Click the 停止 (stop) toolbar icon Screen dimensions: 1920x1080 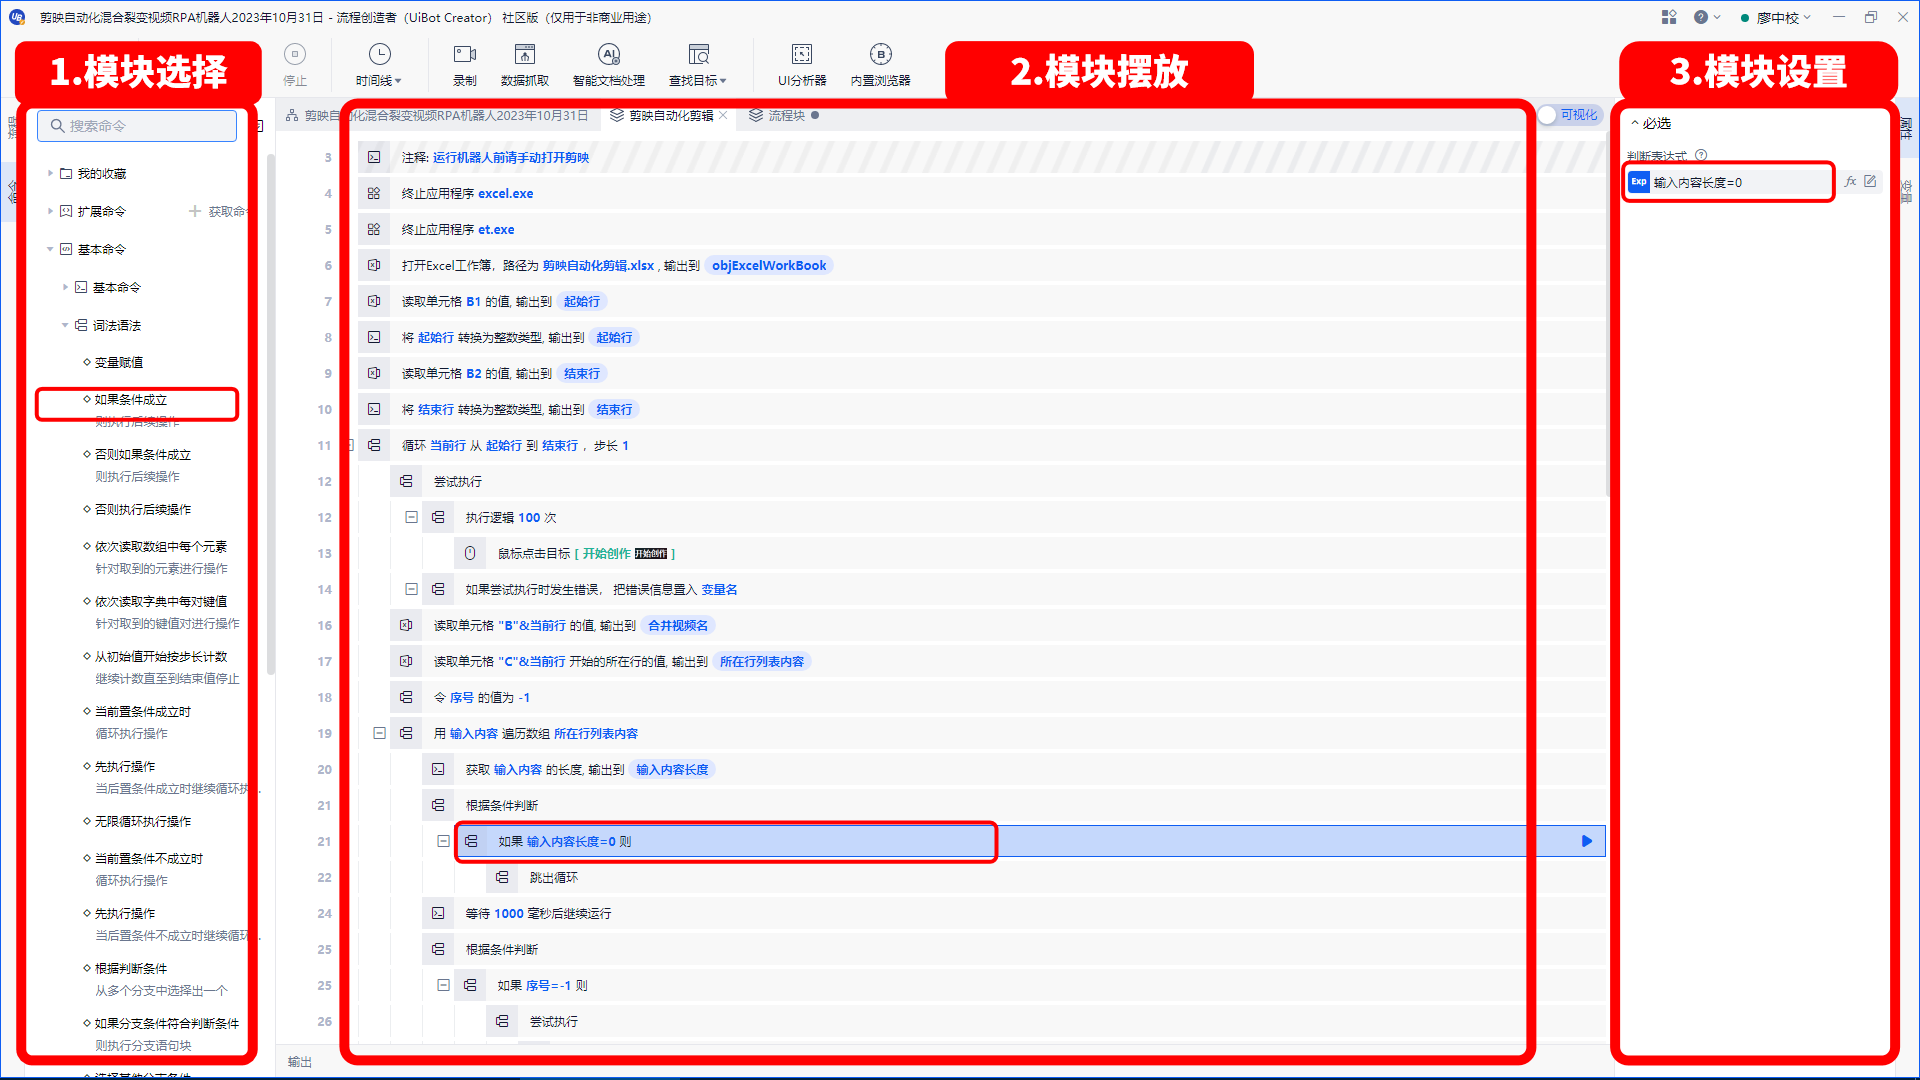295,64
